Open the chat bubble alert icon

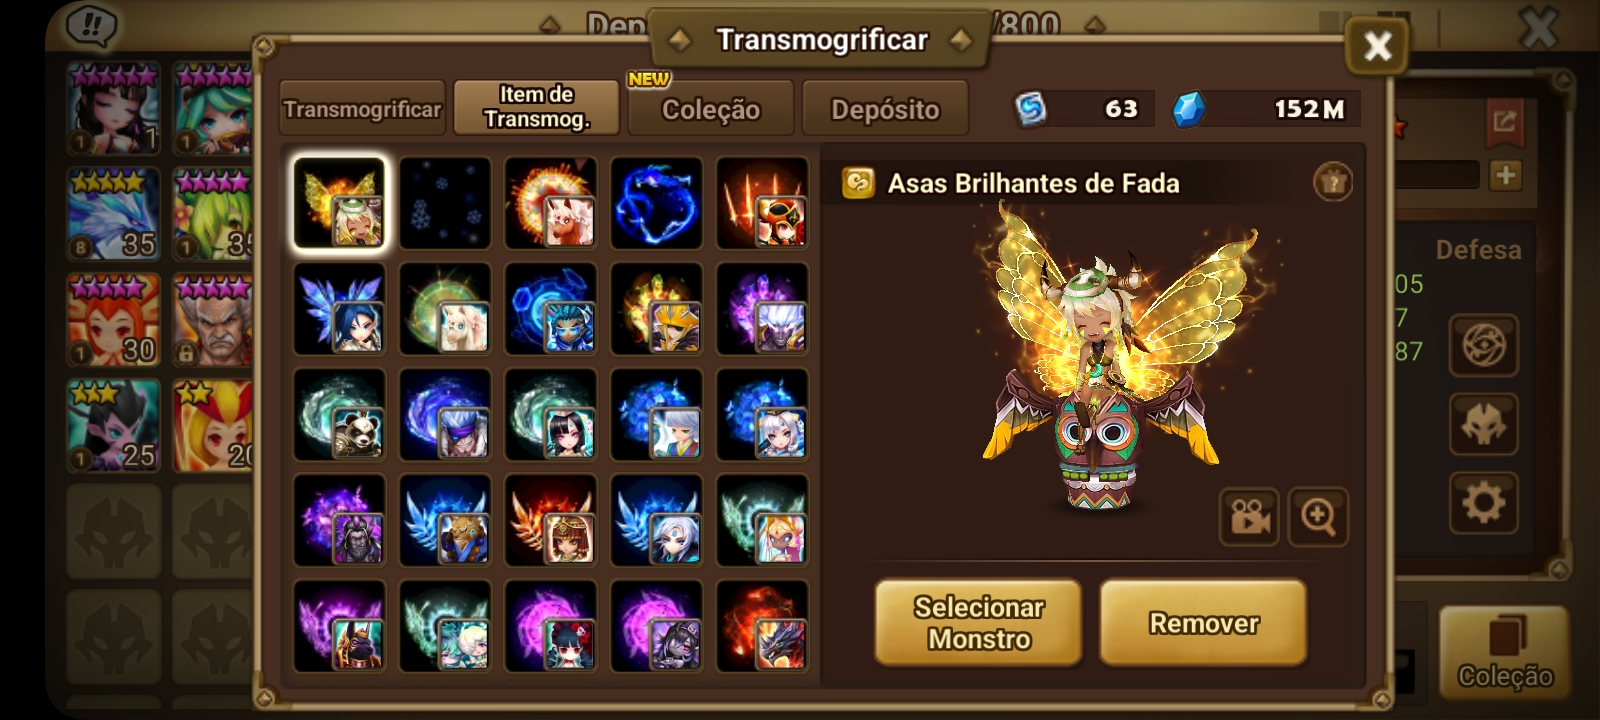click(x=91, y=27)
